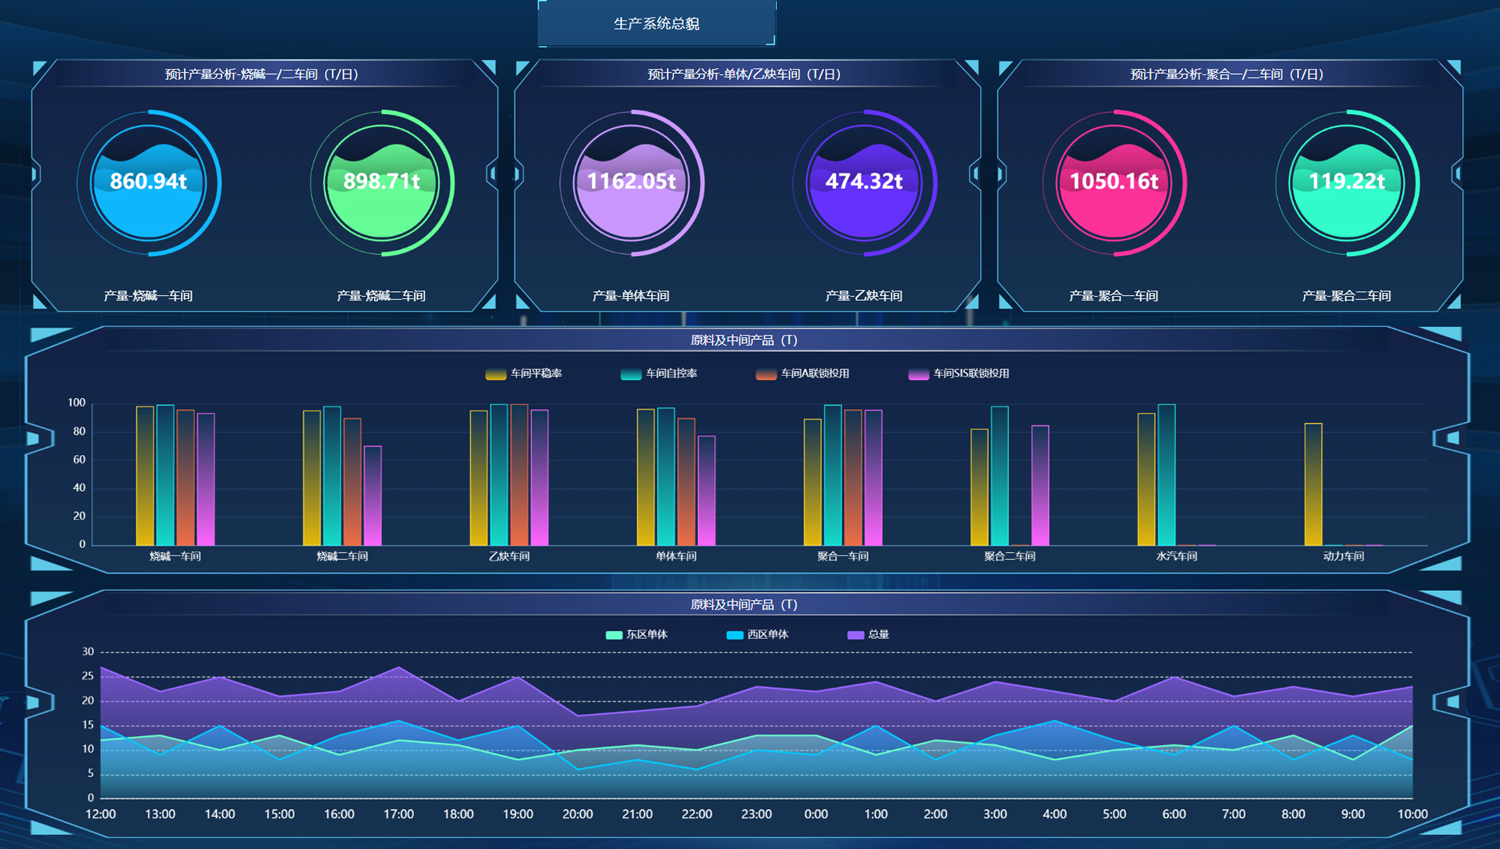
Task: Click the lilac 1162.05t liquid gauge
Action: click(x=632, y=183)
